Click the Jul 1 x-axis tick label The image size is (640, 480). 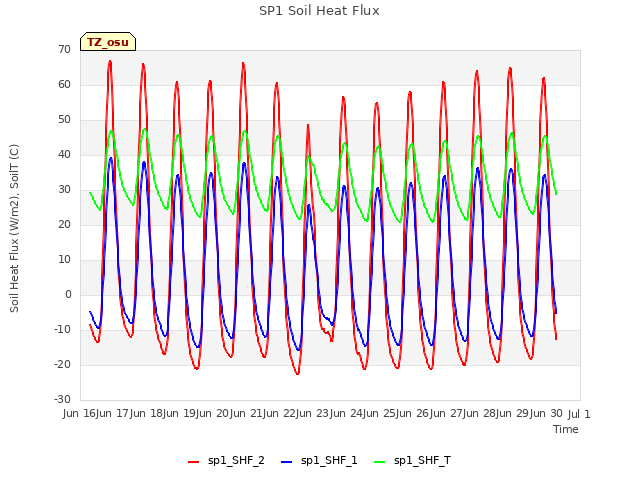[x=579, y=414]
